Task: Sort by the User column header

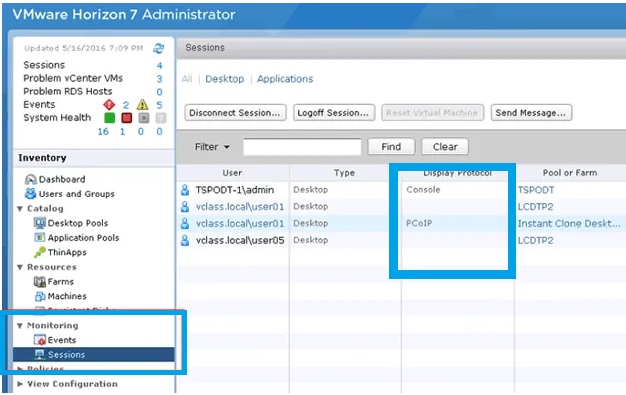Action: (x=232, y=173)
